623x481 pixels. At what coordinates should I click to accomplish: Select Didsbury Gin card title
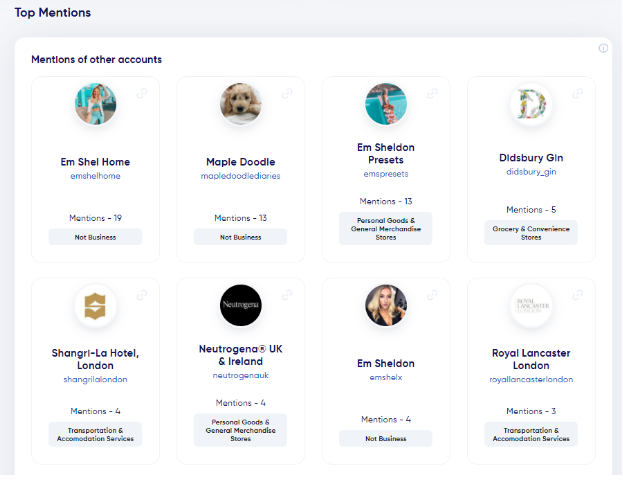531,158
